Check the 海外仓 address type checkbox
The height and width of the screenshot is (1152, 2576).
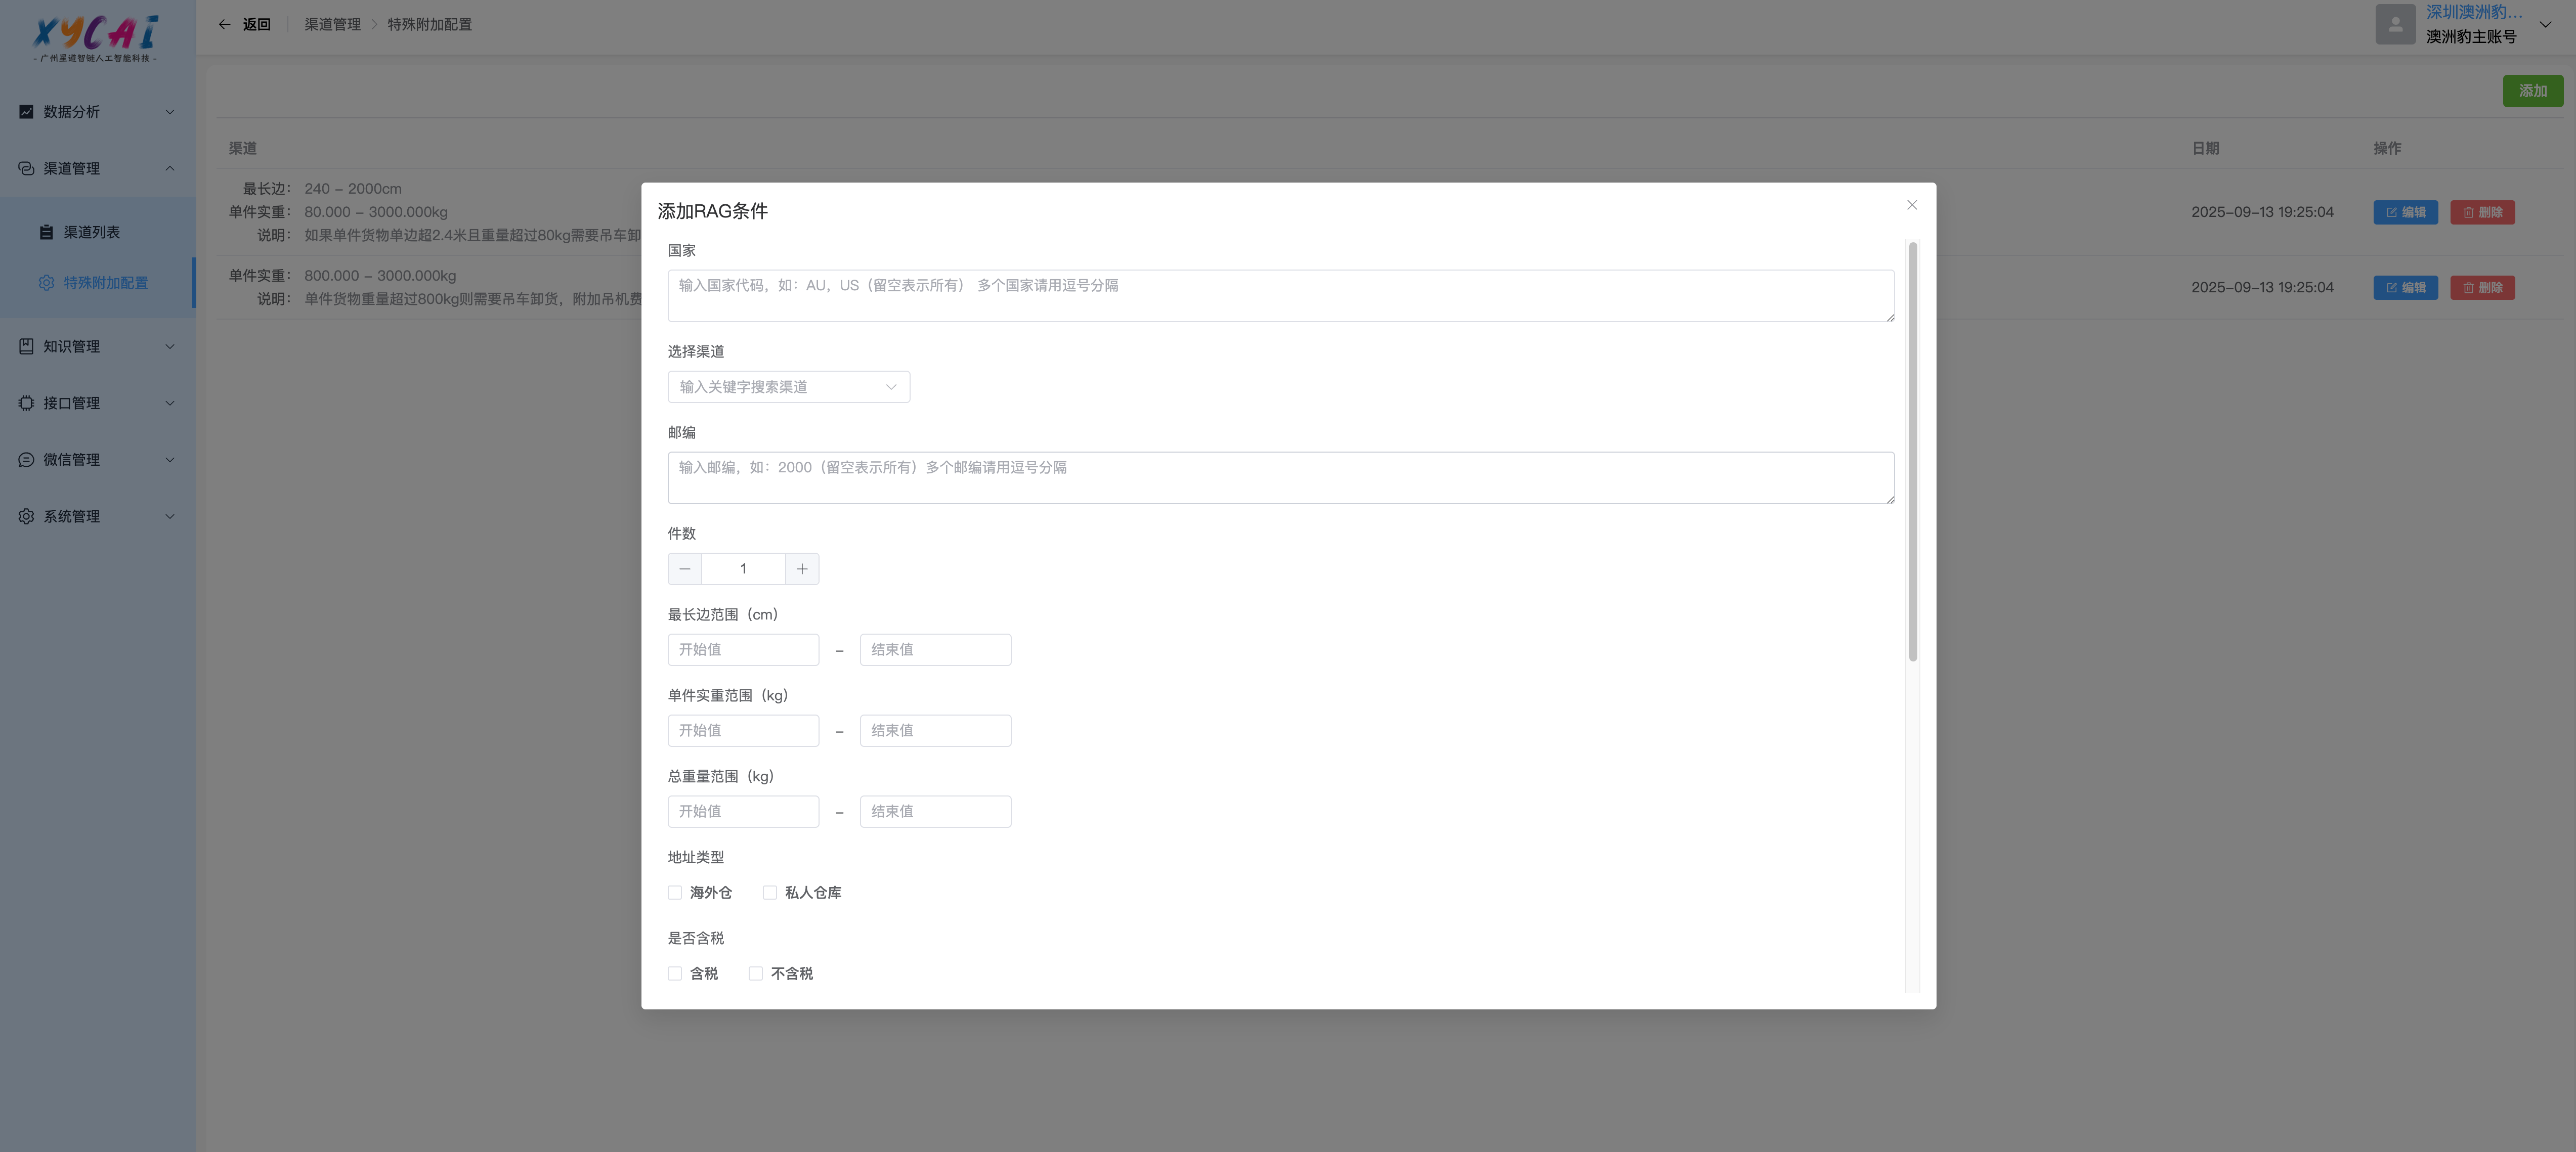click(675, 893)
